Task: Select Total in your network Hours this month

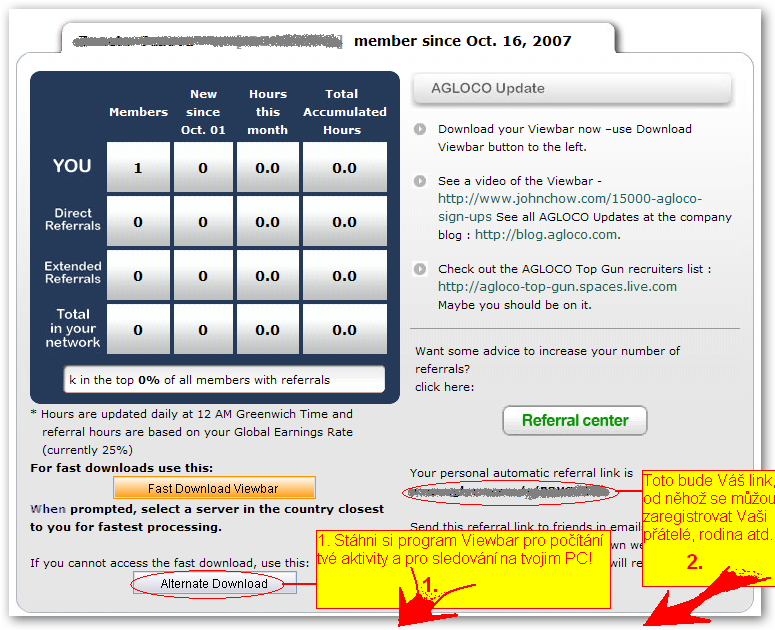Action: coord(267,329)
